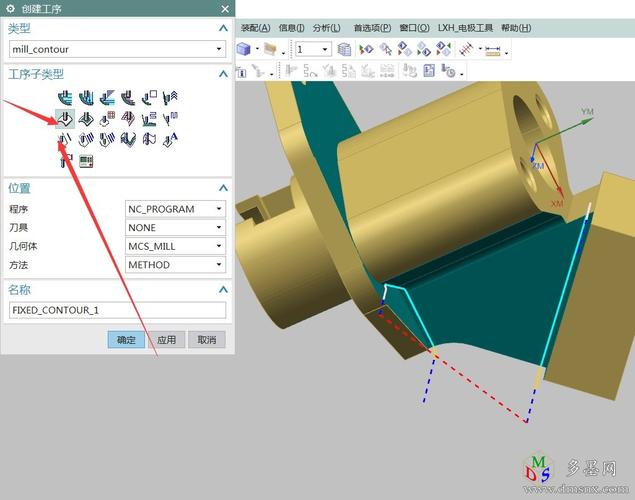This screenshot has height=500, width=635.
Task: Open the 分析(L) menu
Action: click(327, 28)
